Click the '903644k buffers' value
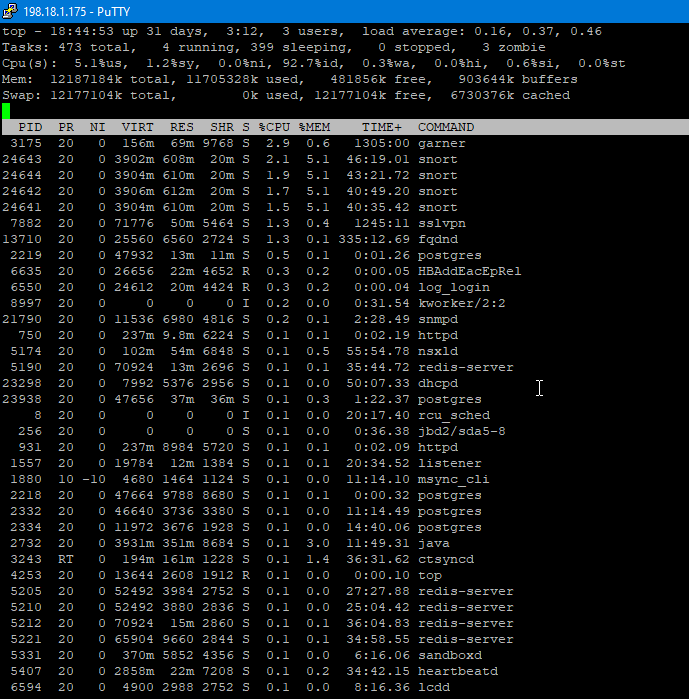 [x=518, y=80]
